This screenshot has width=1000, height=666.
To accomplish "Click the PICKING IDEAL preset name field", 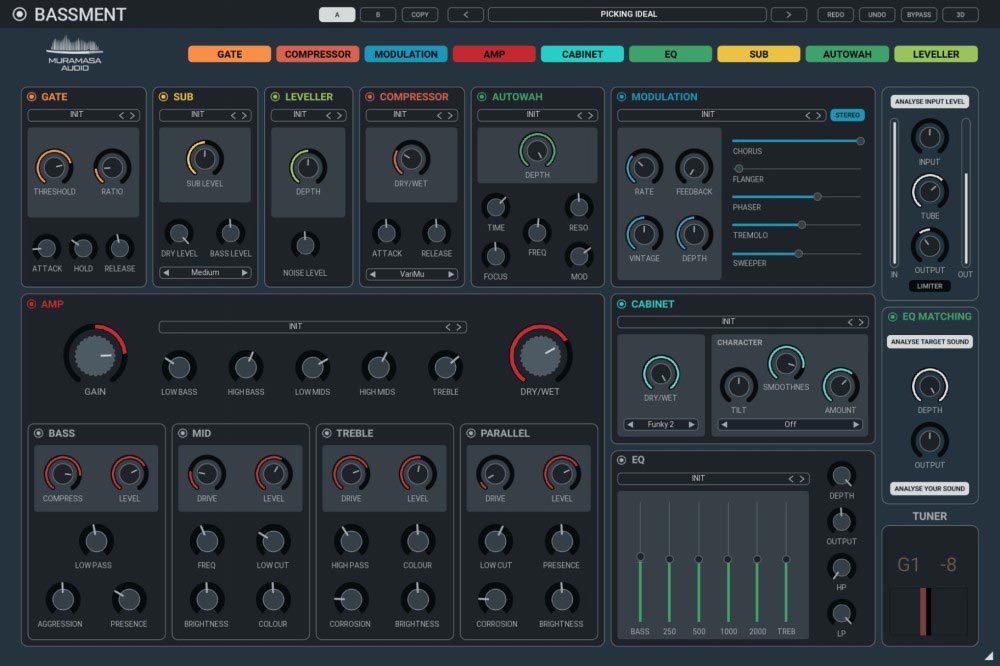I will click(626, 14).
